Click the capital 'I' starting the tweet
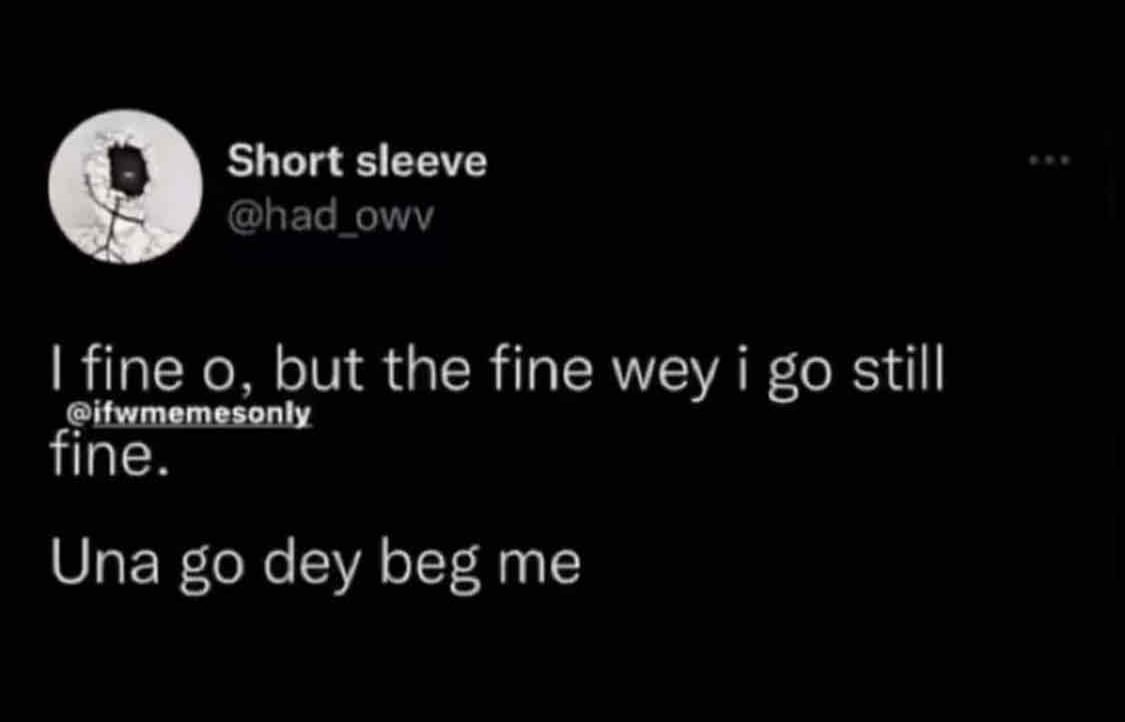Screen dimensions: 1125x722 [55, 370]
